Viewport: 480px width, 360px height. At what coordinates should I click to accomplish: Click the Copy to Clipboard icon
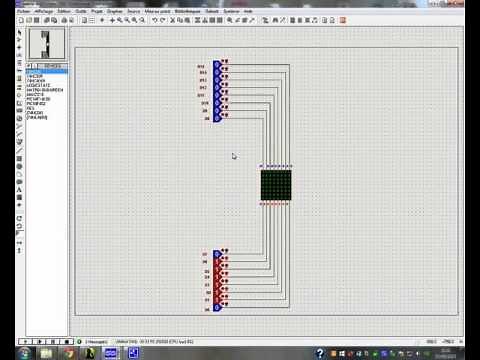pos(180,20)
